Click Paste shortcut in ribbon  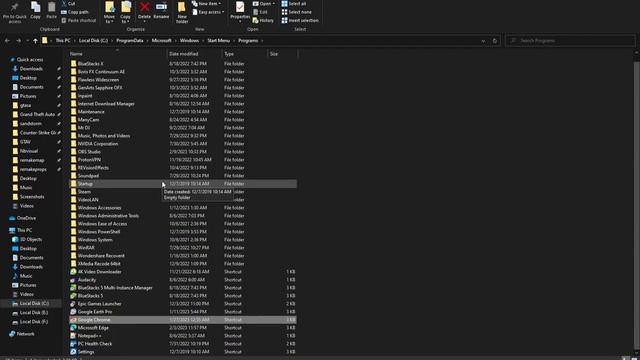point(78,20)
